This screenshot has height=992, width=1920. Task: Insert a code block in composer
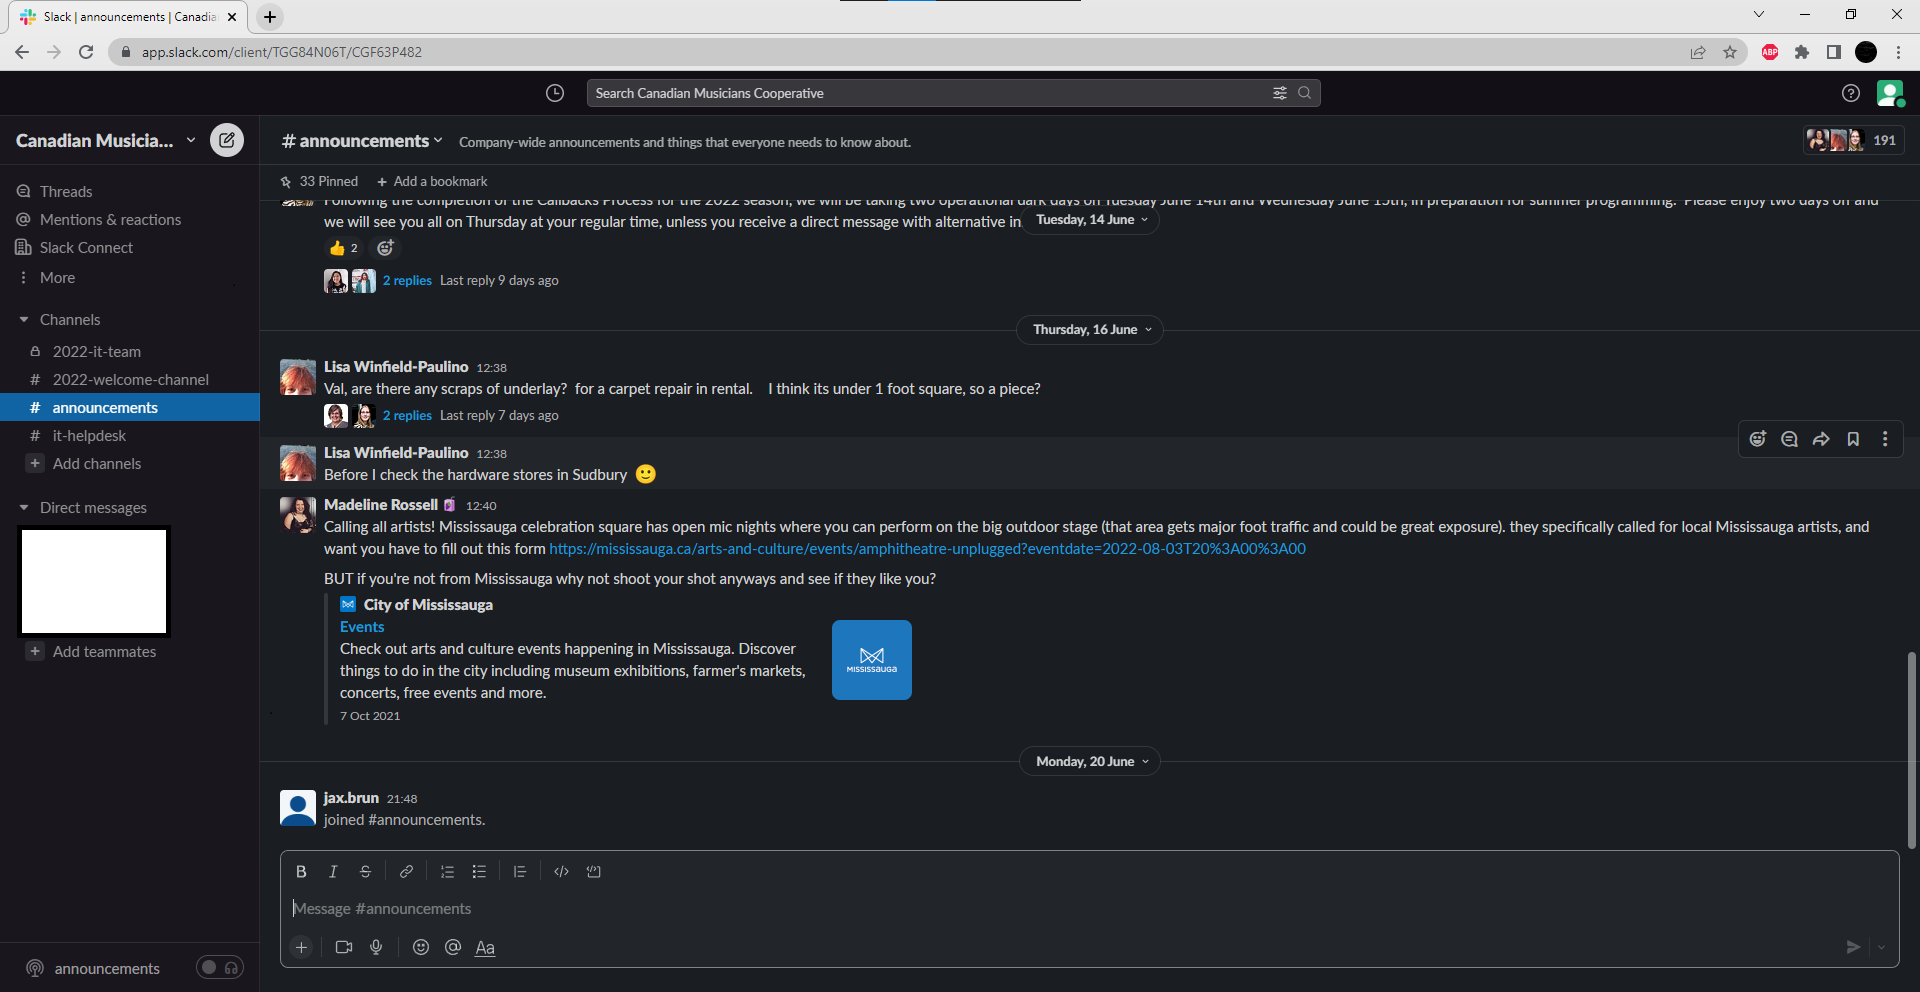click(x=593, y=872)
